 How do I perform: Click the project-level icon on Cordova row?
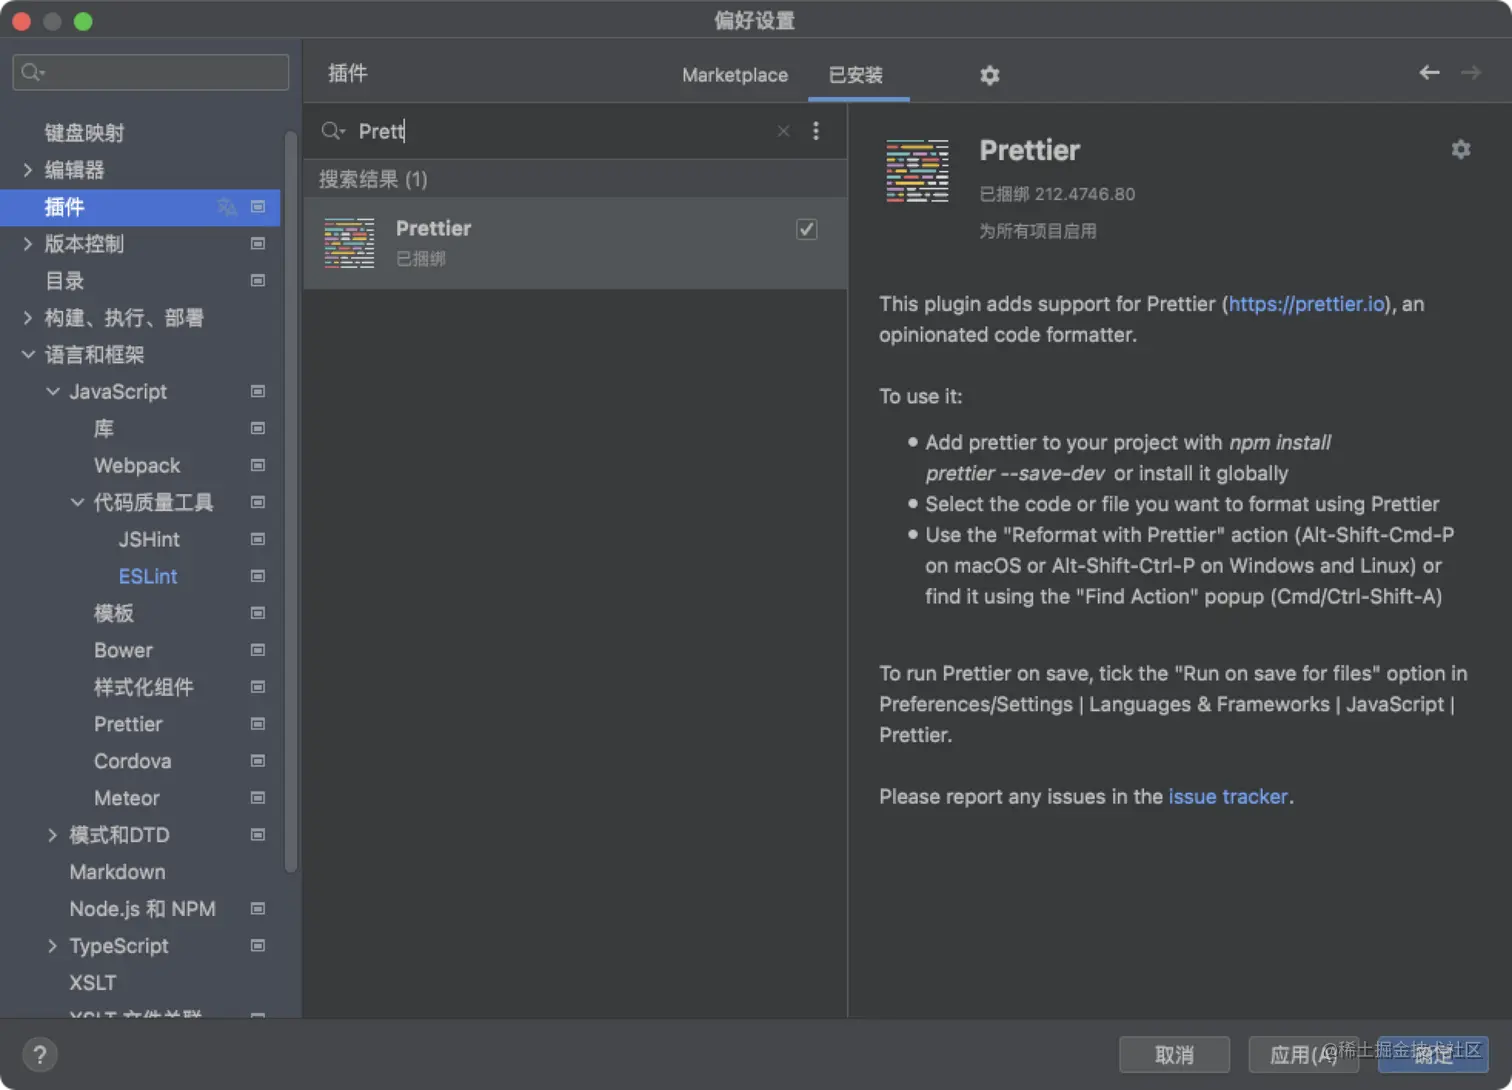[258, 761]
